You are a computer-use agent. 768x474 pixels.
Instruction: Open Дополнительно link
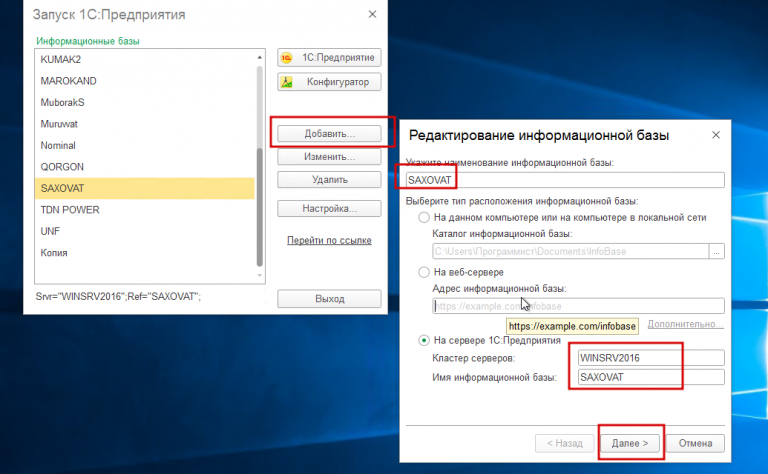(685, 324)
